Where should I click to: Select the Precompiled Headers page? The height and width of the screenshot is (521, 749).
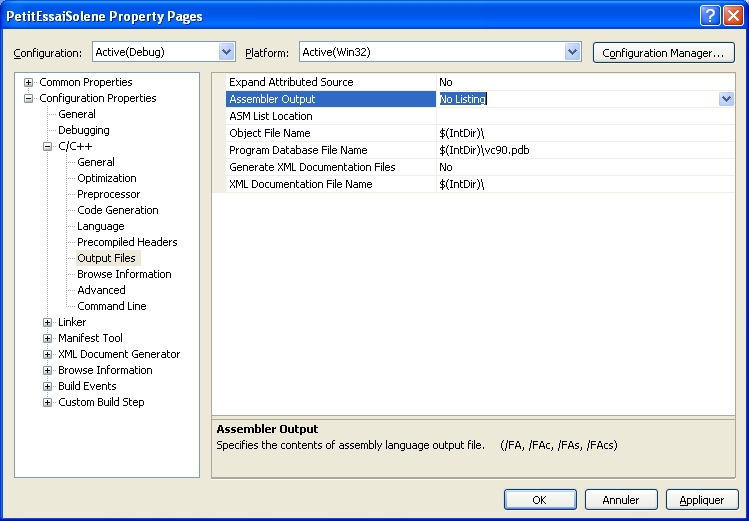coord(128,242)
